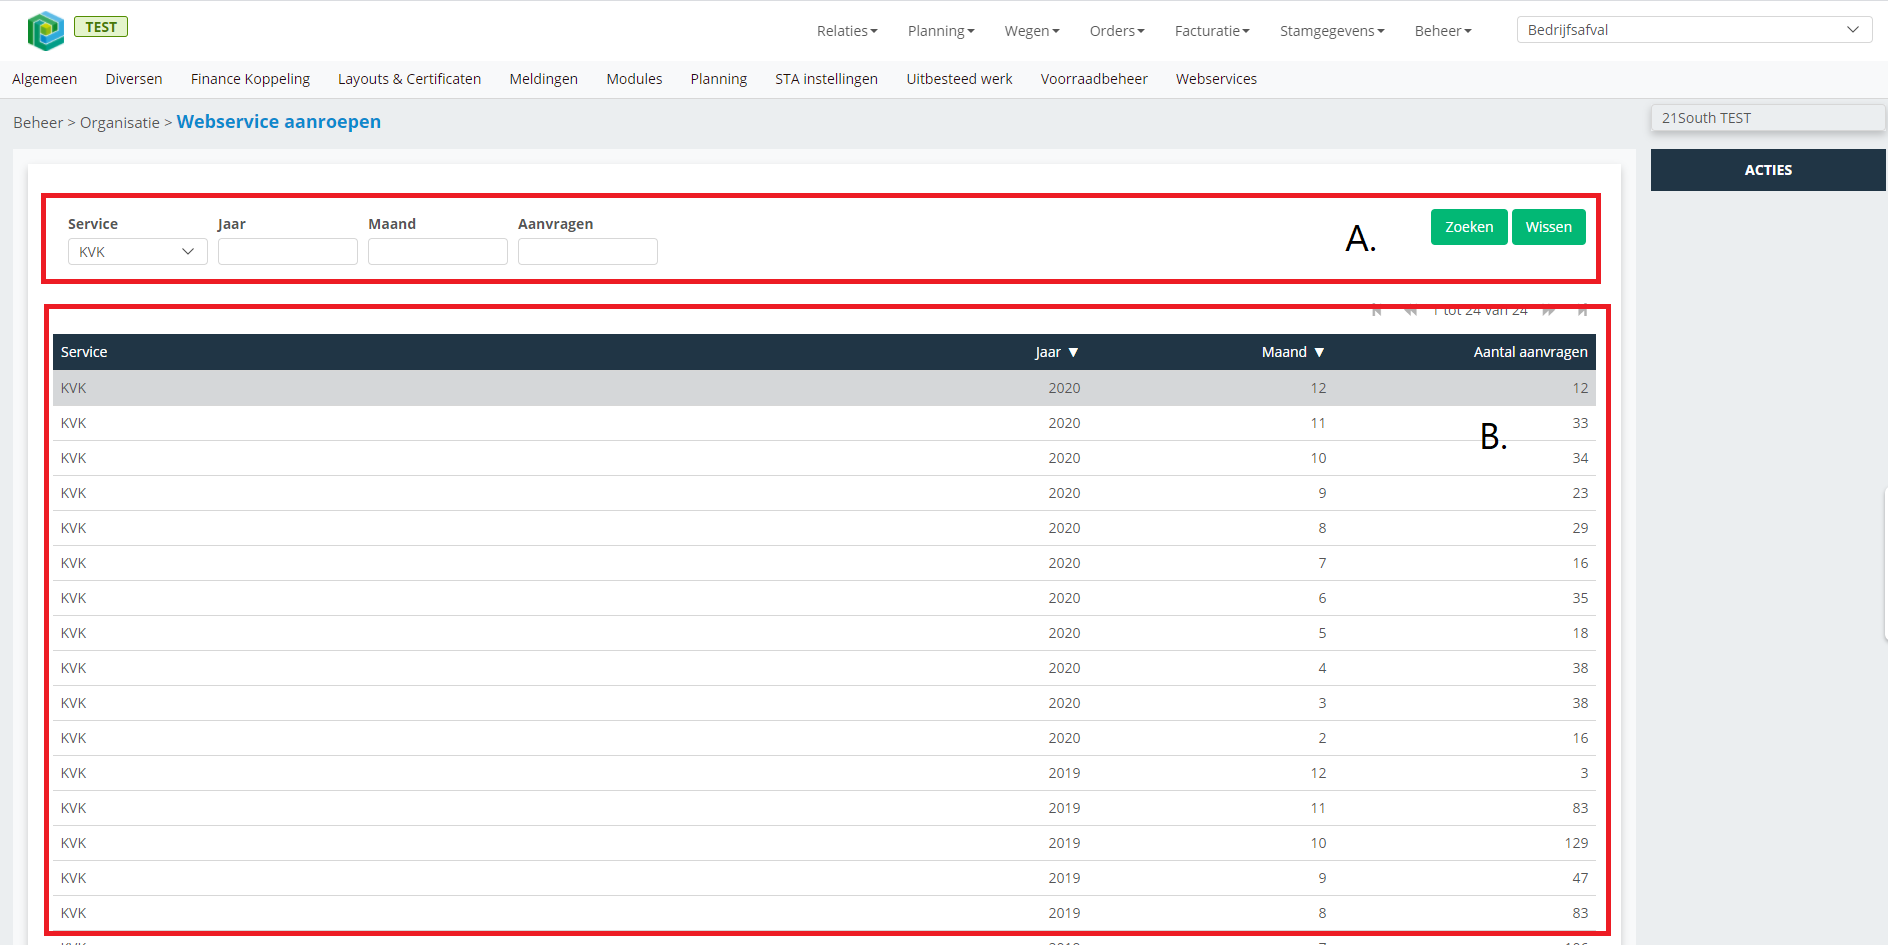Open the Meldingen tab
Screen dimensions: 1888x947
tap(544, 79)
